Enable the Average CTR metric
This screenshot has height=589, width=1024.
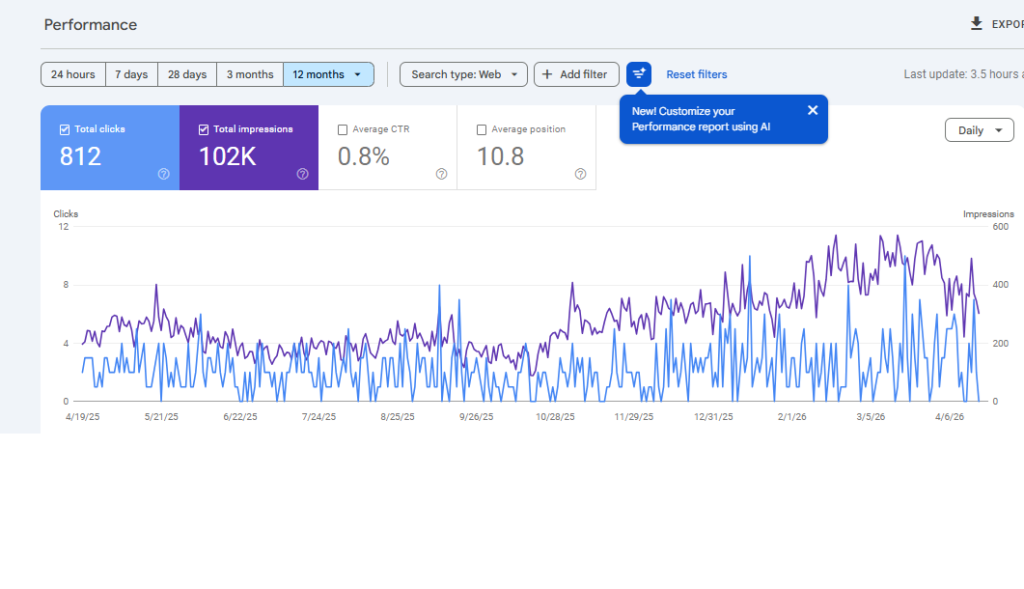click(344, 129)
